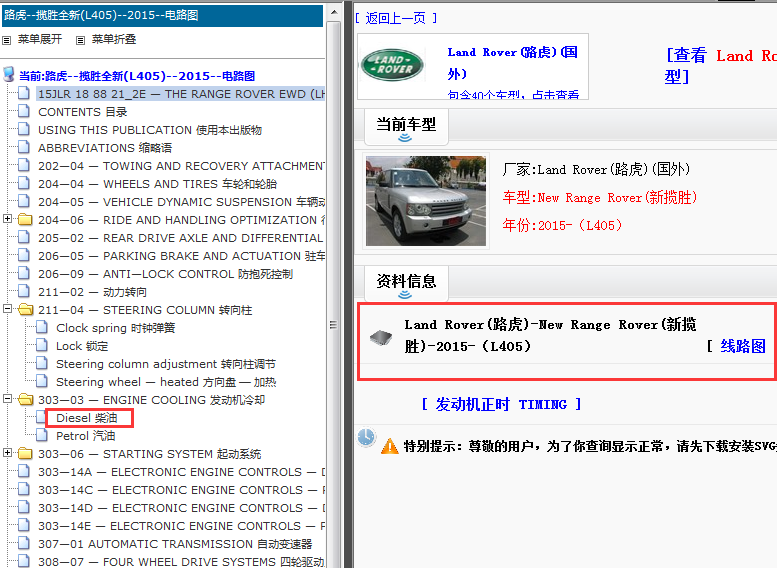The height and width of the screenshot is (568, 777).
Task: Click the page icon of CONTENTS 目录
Action: (x=24, y=111)
